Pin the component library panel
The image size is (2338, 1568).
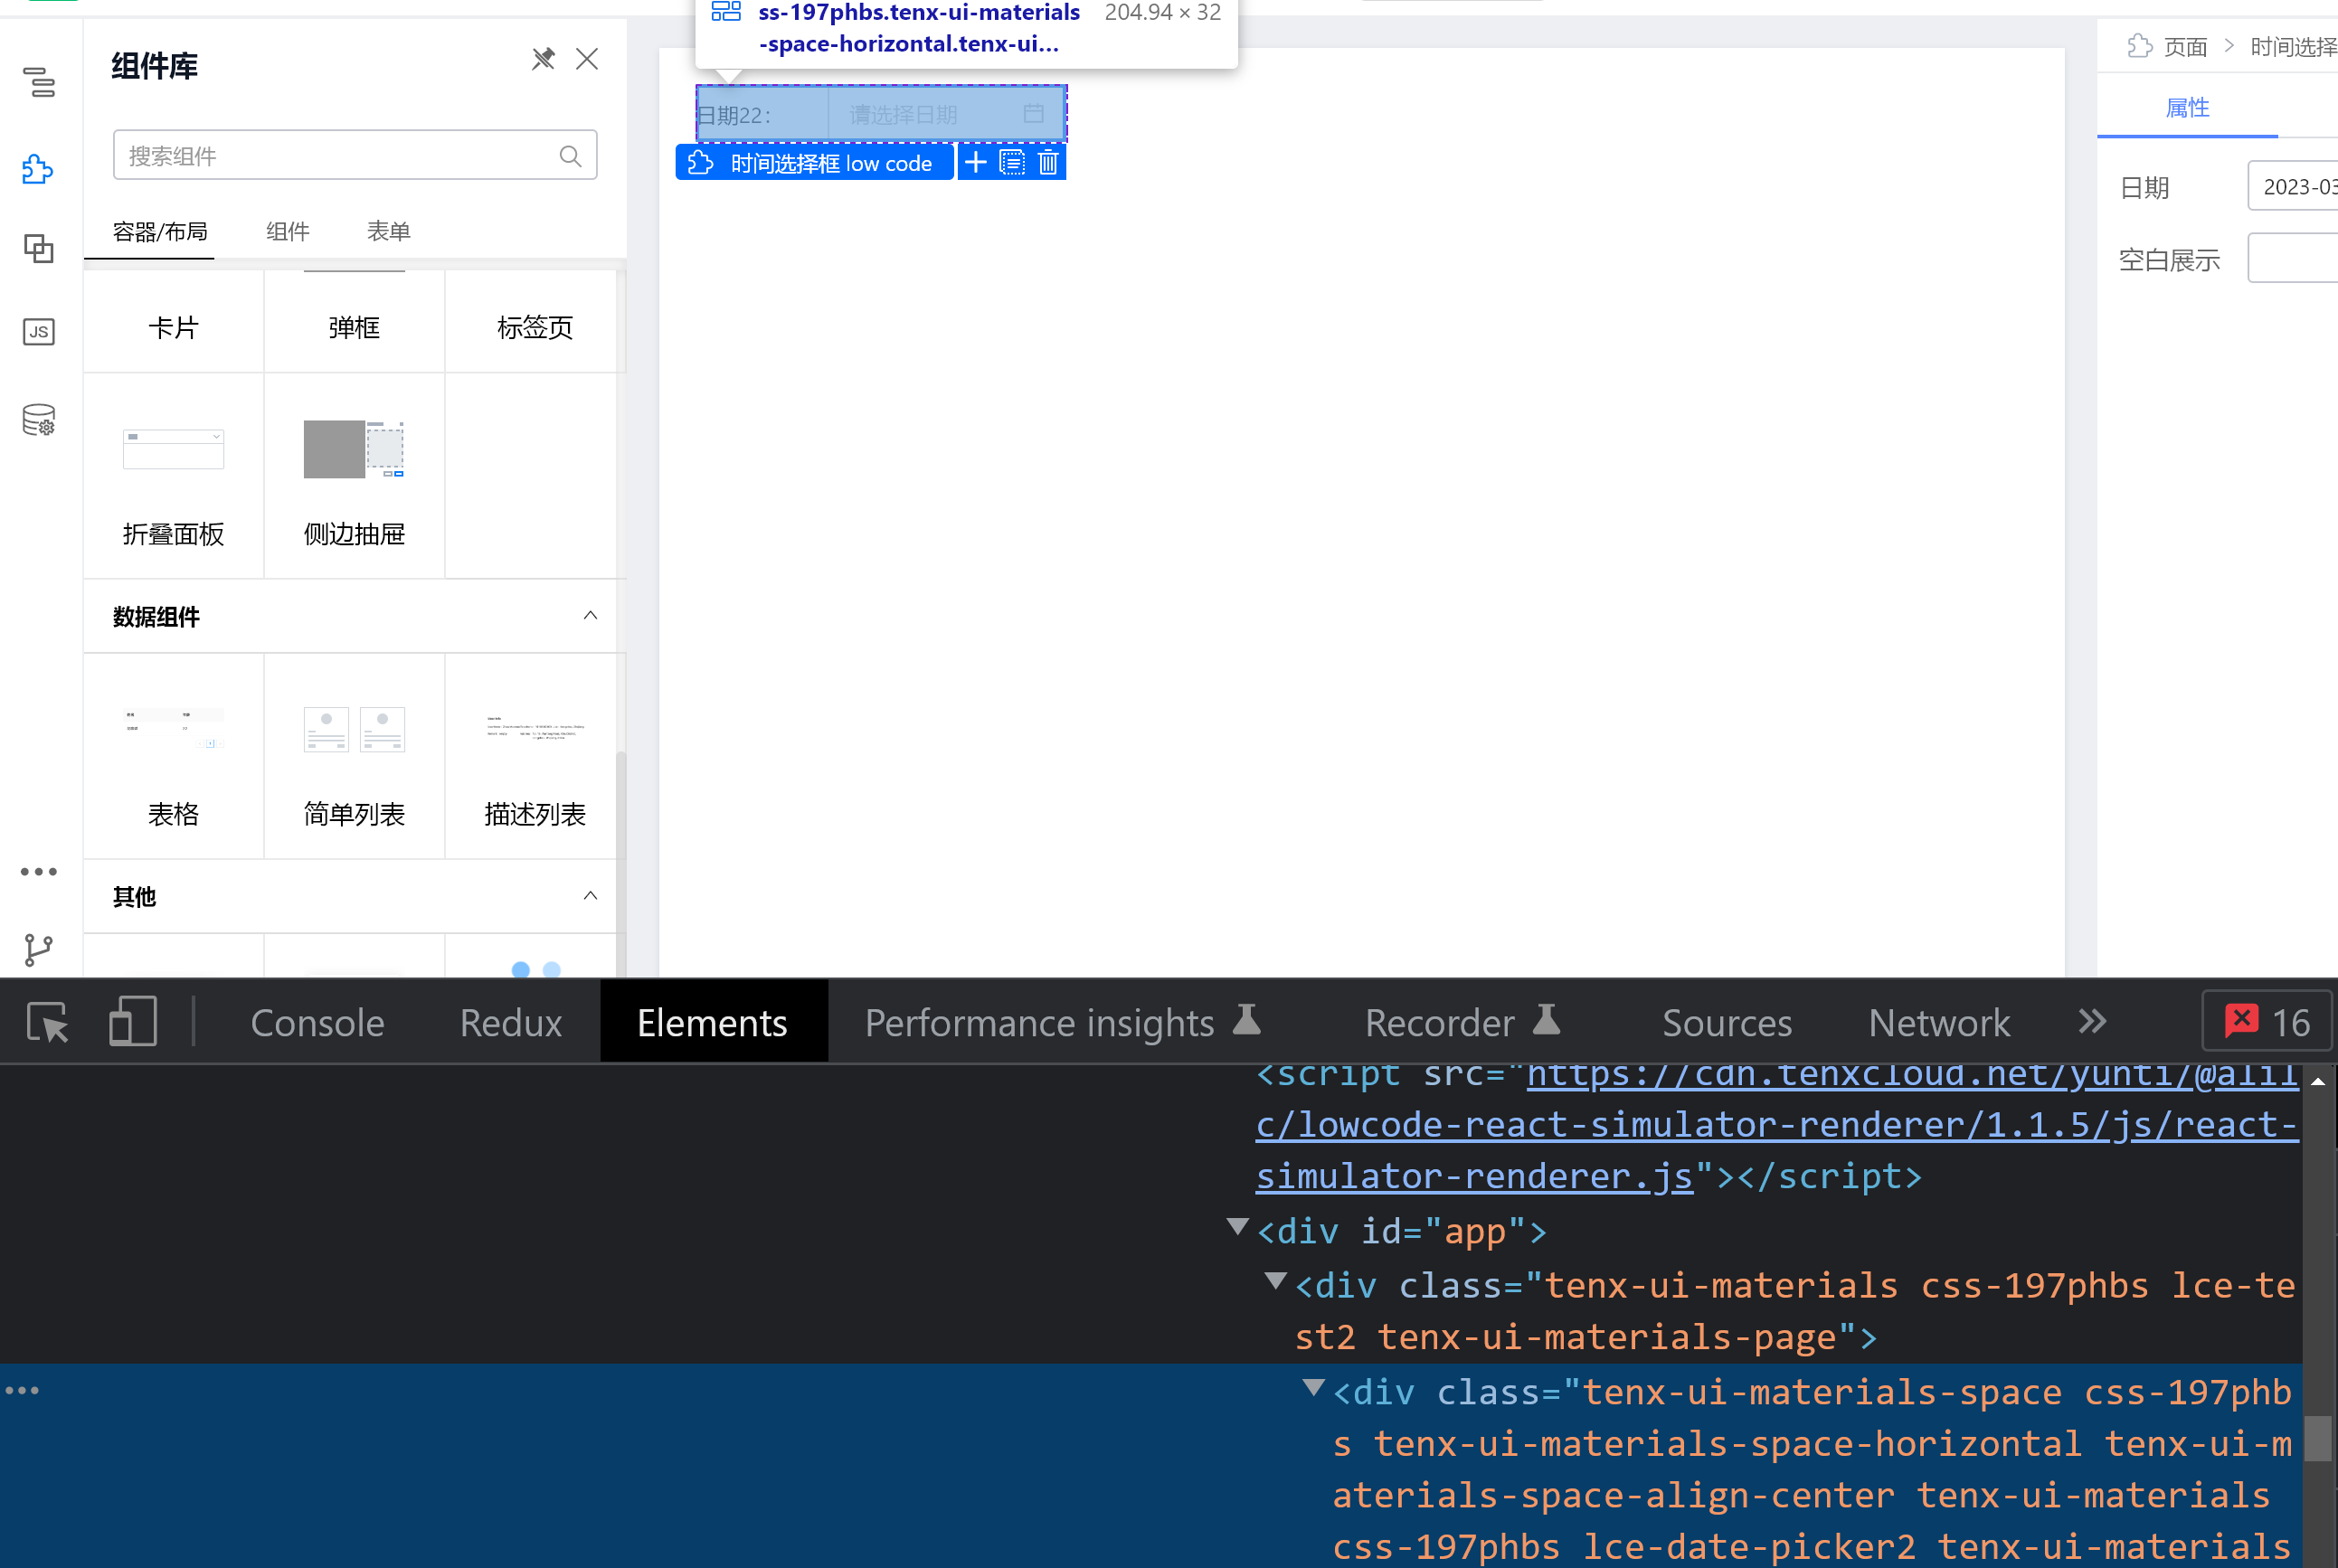coord(543,59)
